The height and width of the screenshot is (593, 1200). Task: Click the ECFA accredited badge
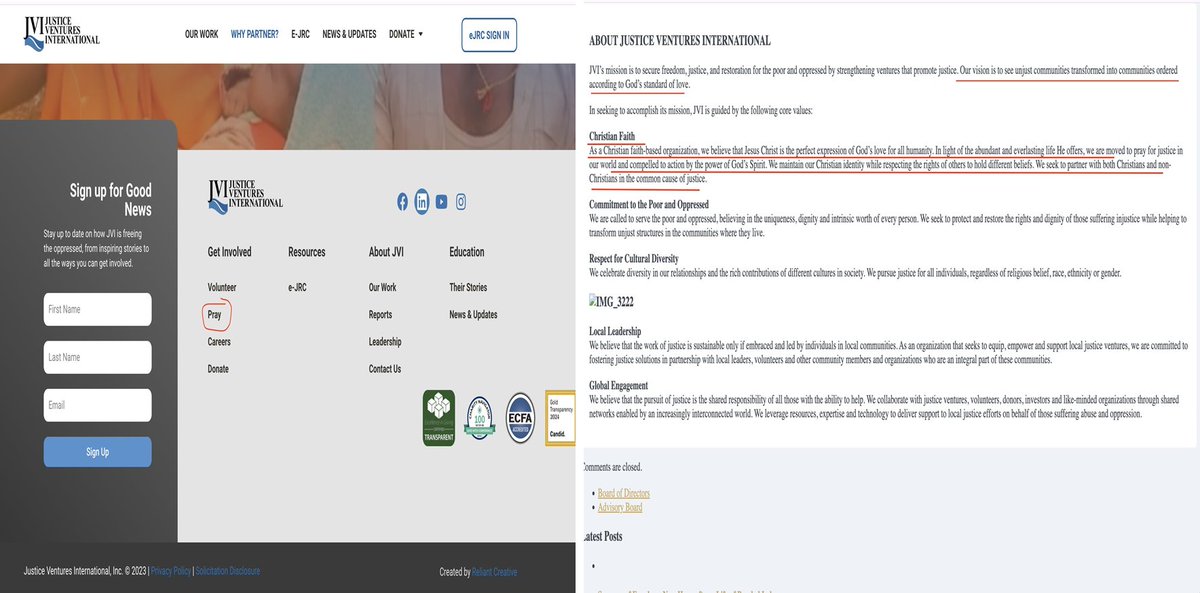pos(521,418)
